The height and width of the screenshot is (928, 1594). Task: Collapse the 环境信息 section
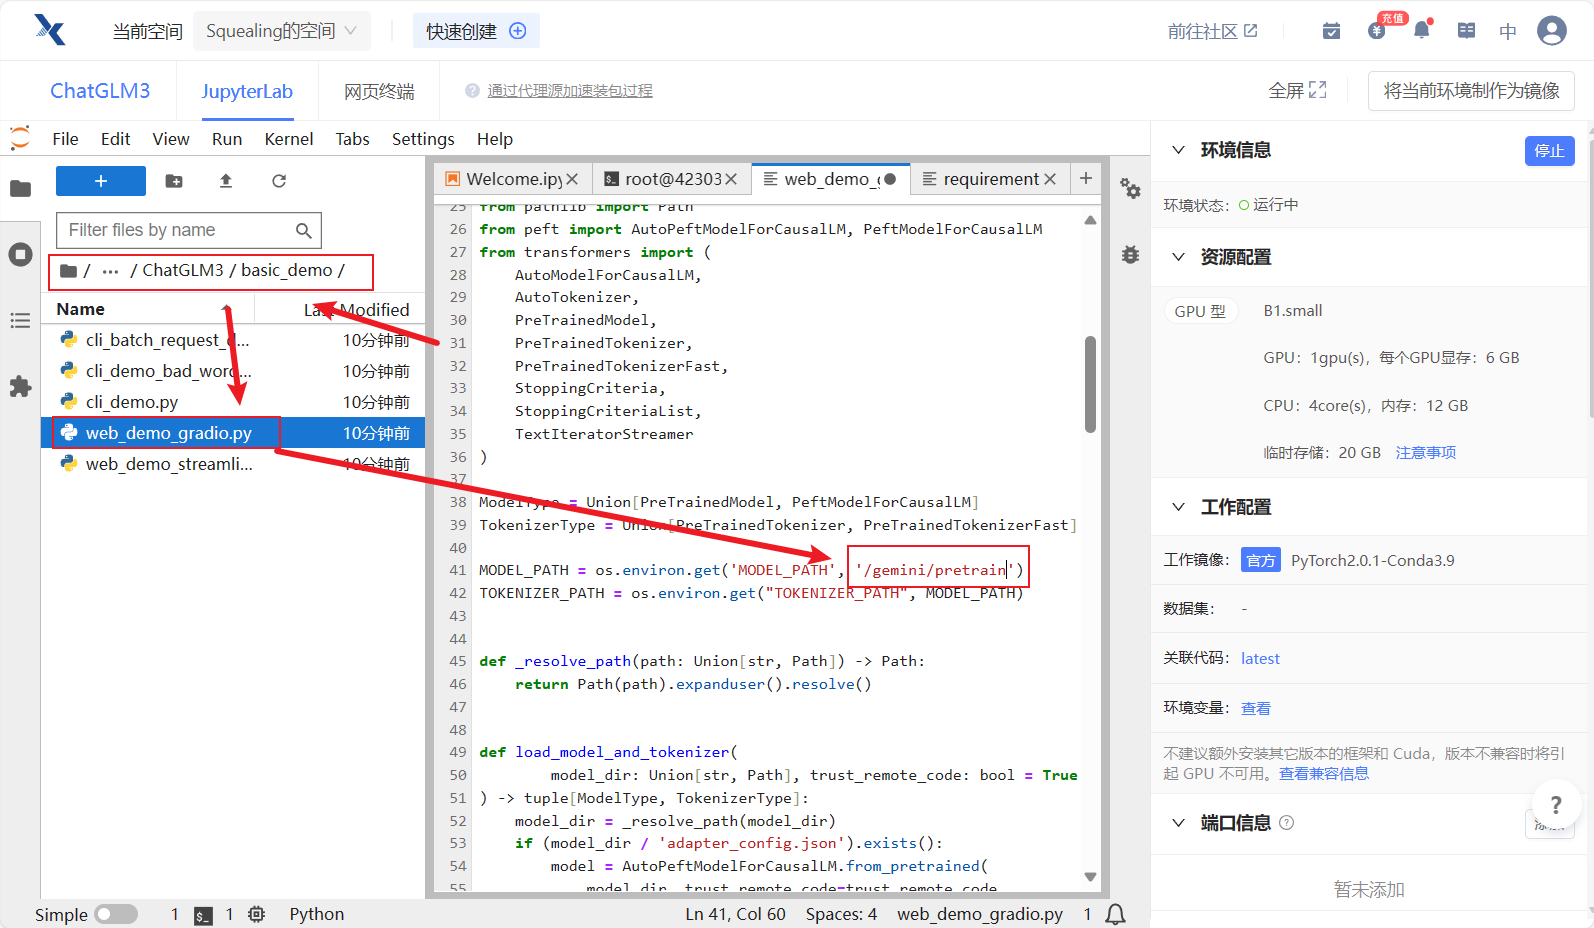pyautogui.click(x=1179, y=150)
